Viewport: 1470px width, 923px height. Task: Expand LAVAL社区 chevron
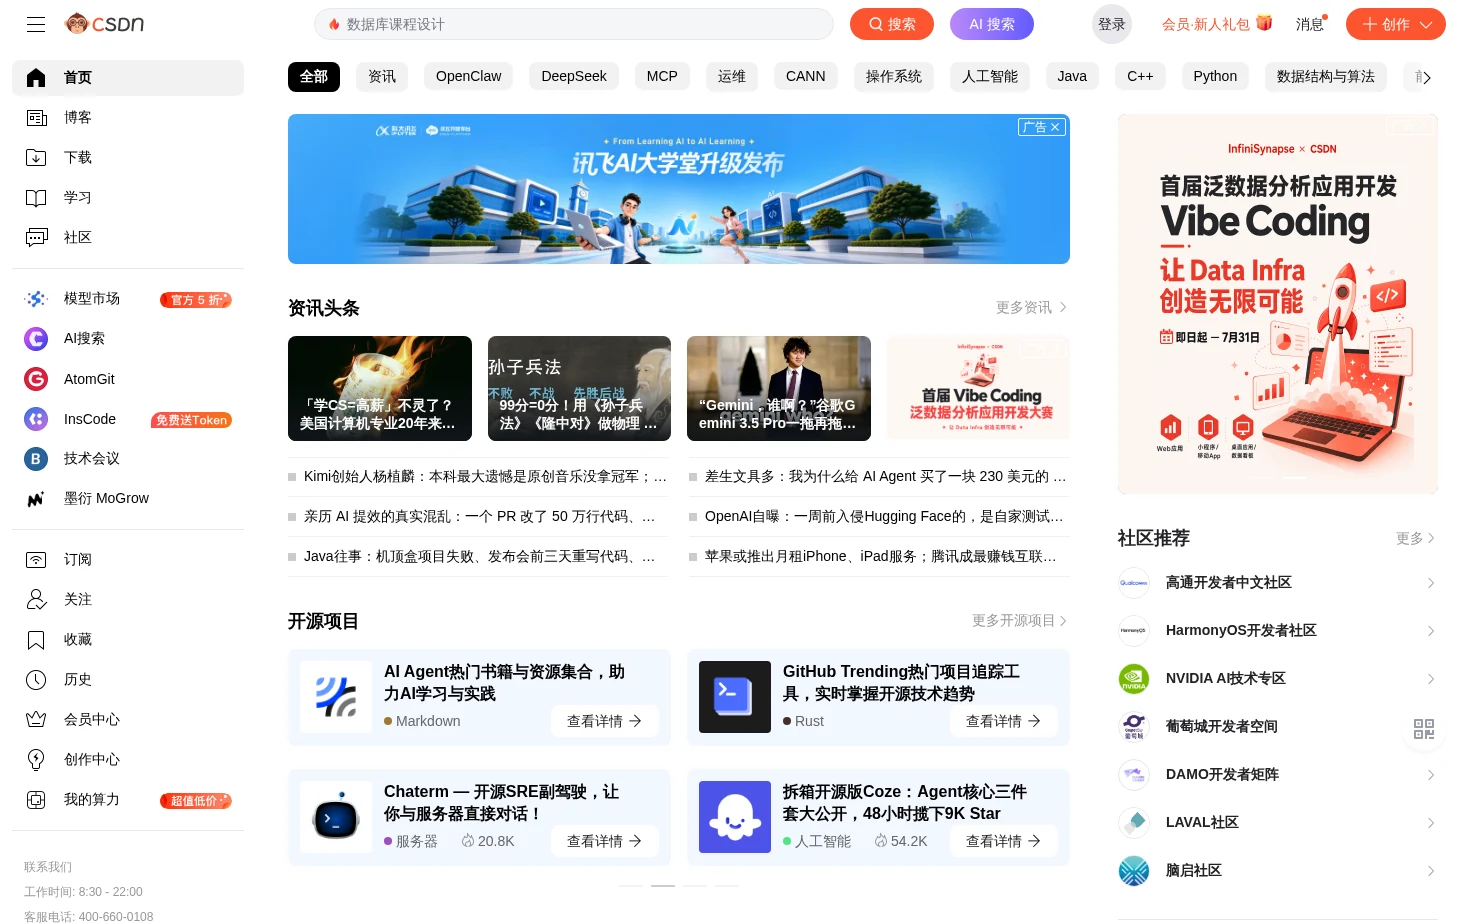pyautogui.click(x=1431, y=823)
